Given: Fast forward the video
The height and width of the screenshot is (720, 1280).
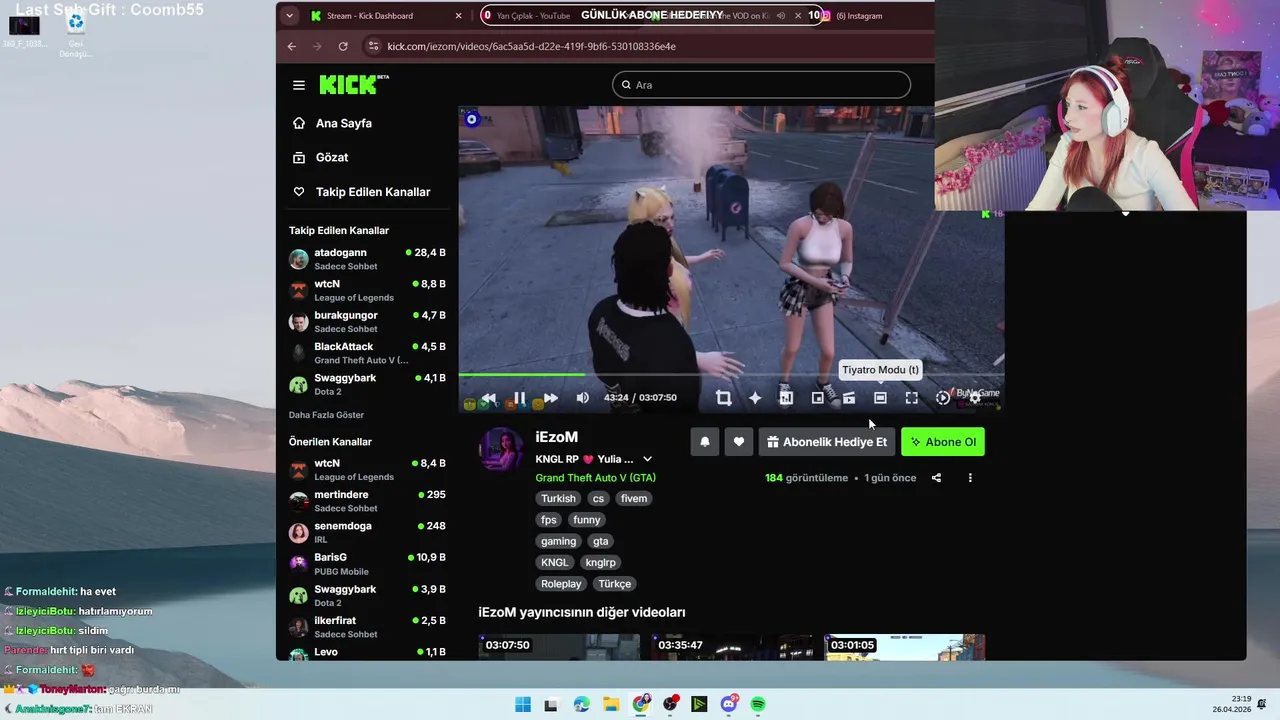Looking at the screenshot, I should (550, 398).
